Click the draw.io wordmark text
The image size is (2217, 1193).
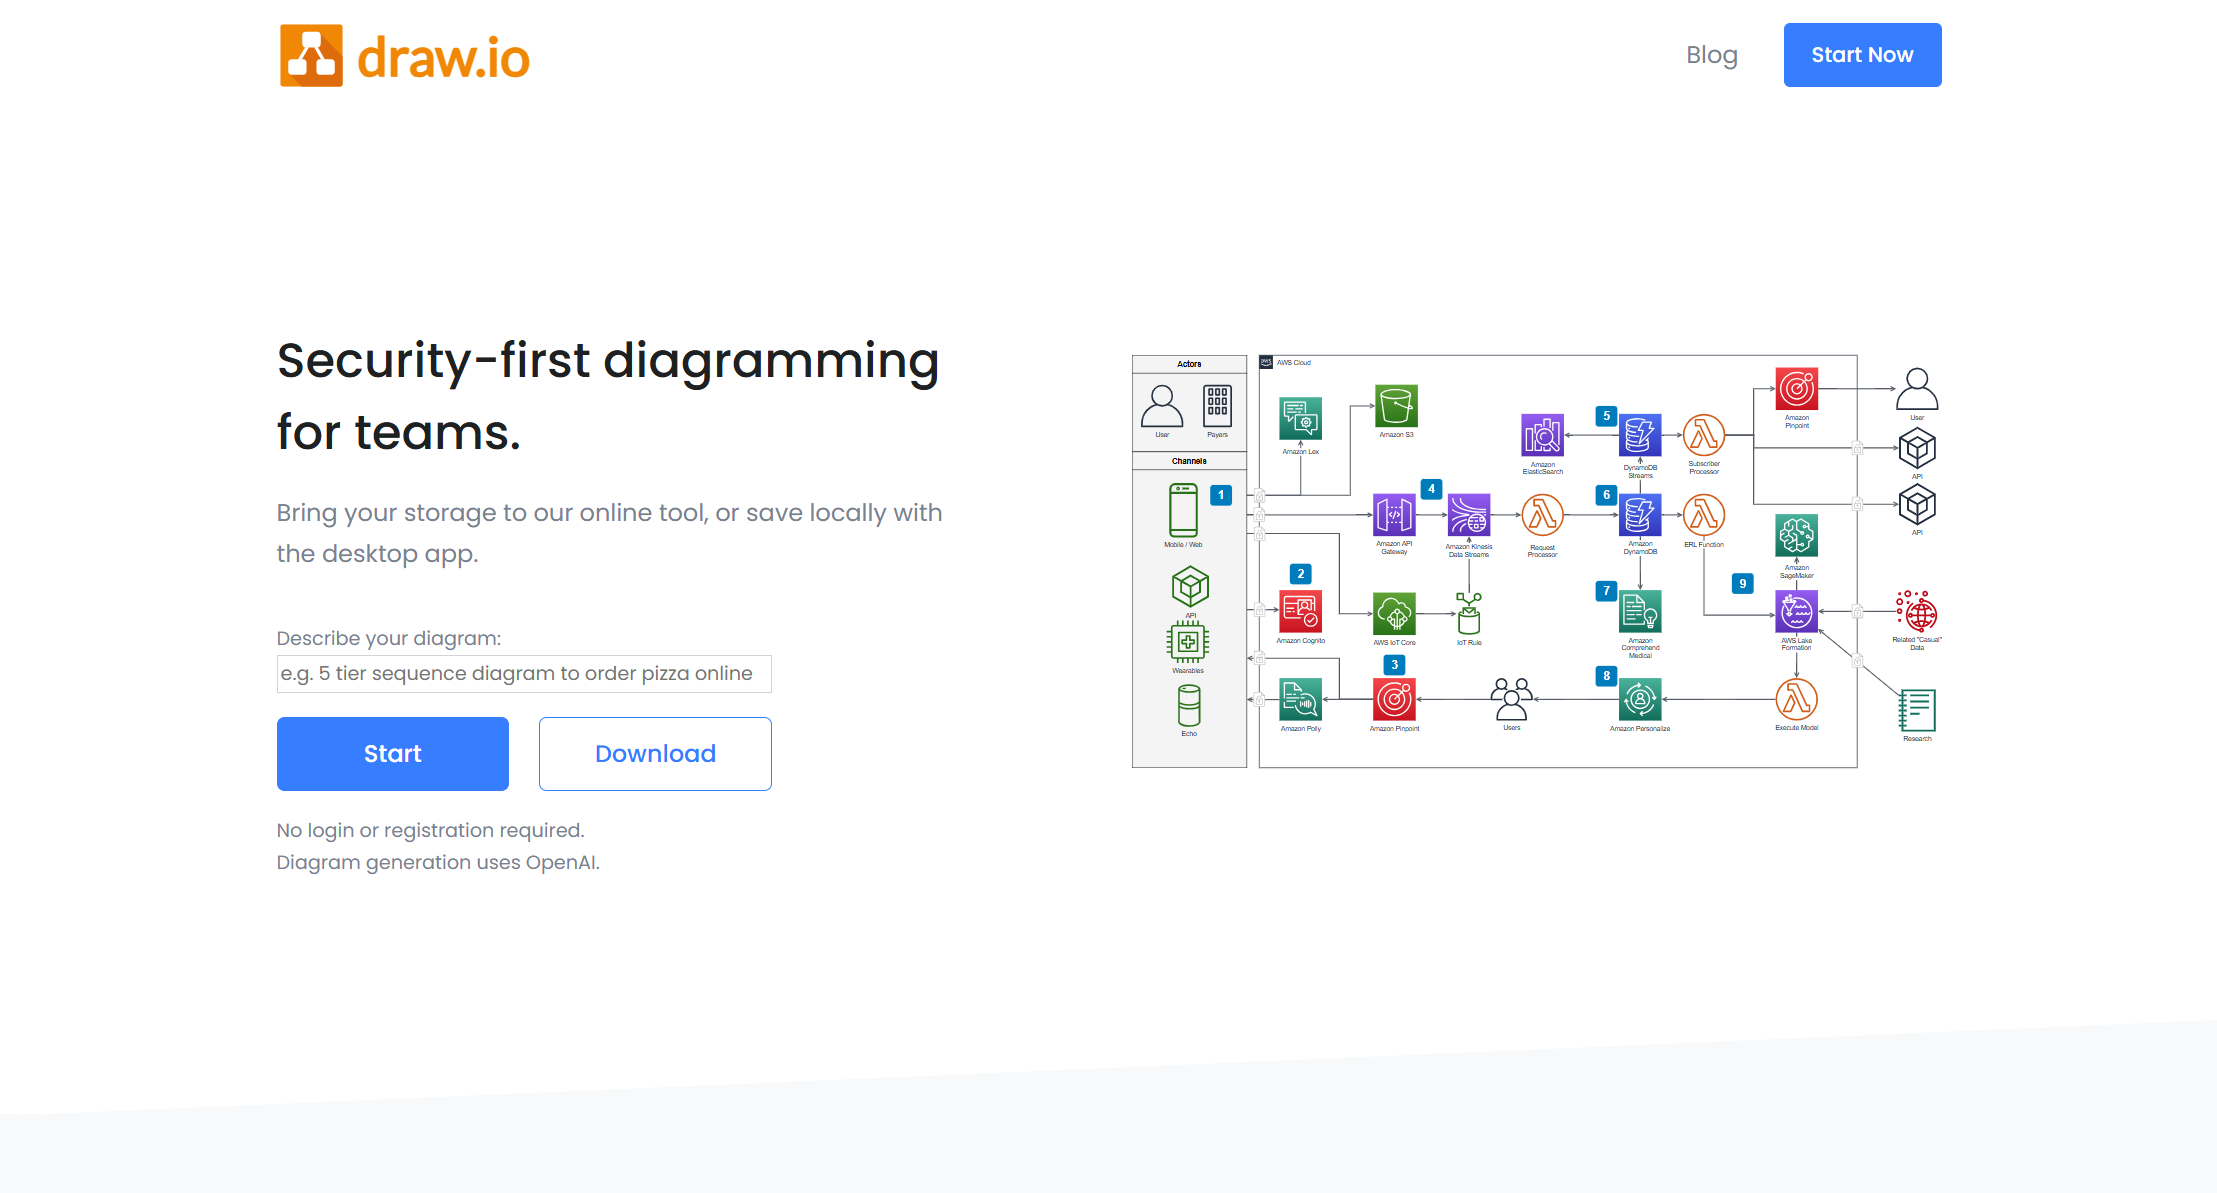[443, 58]
